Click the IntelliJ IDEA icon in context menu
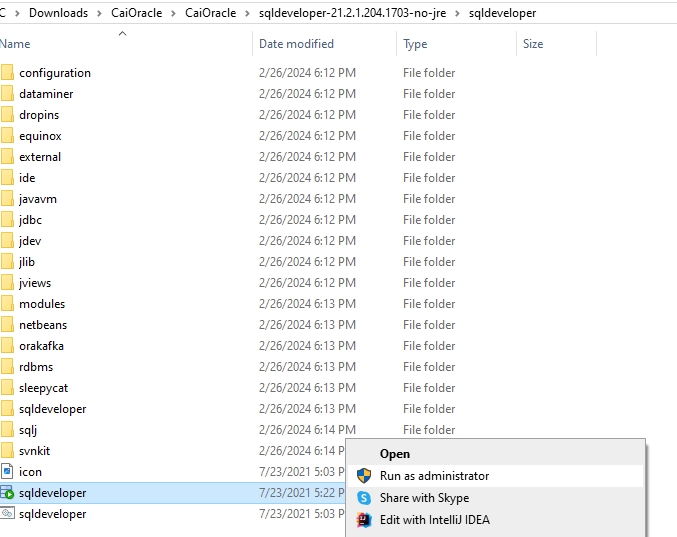 364,520
